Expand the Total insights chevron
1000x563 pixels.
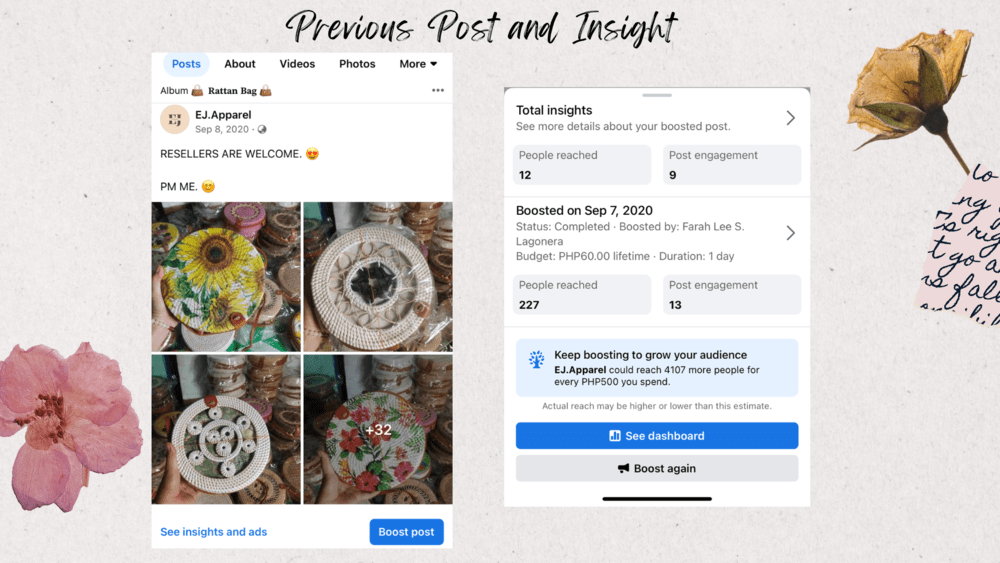coord(790,118)
